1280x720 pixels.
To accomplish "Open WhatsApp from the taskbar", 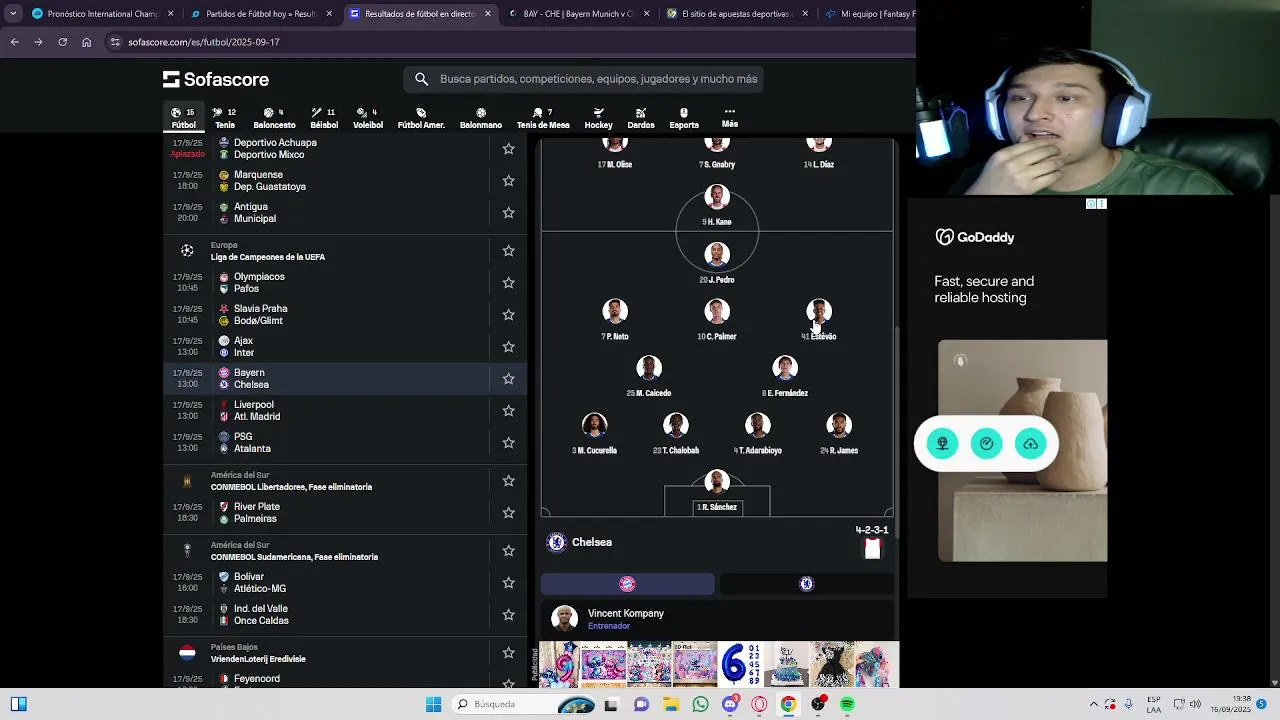I will tap(700, 704).
